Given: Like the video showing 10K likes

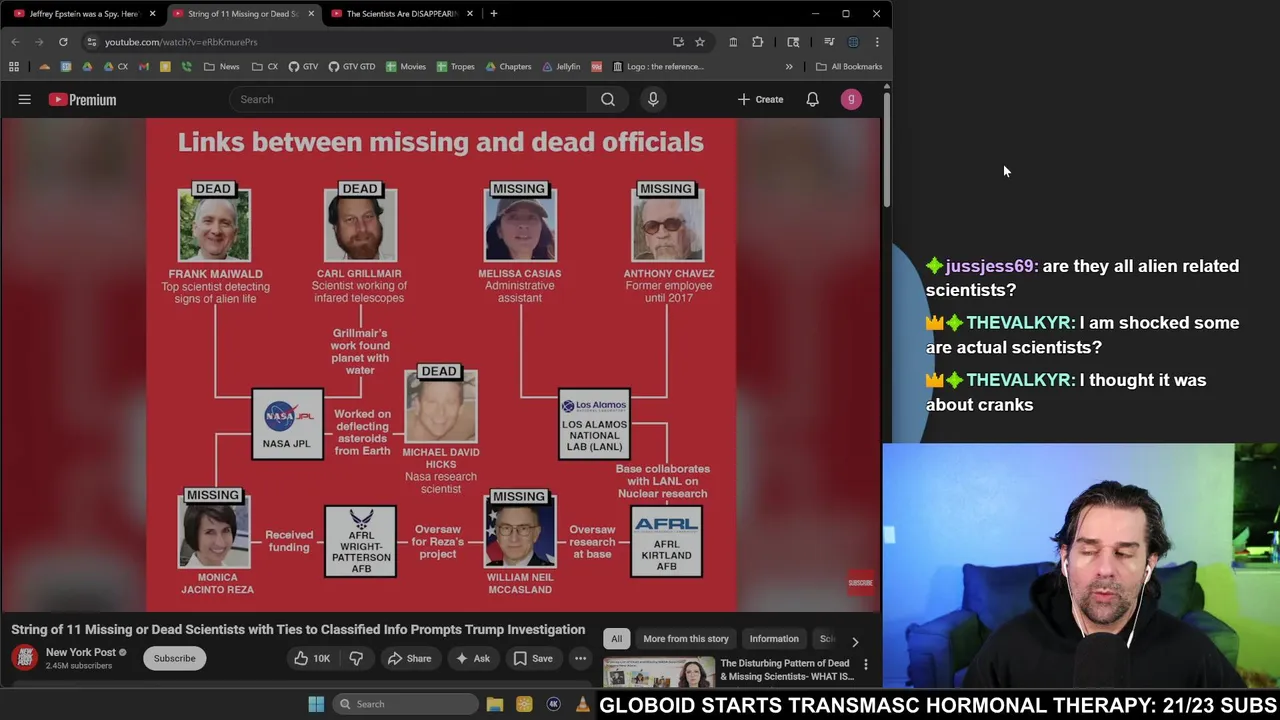Looking at the screenshot, I should pos(311,658).
